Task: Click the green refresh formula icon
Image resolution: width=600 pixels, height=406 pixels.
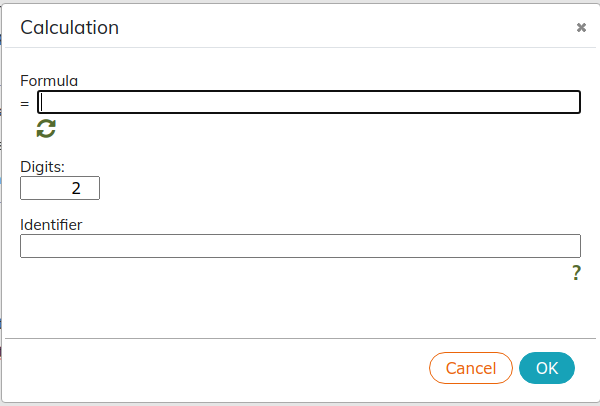Action: [x=46, y=129]
